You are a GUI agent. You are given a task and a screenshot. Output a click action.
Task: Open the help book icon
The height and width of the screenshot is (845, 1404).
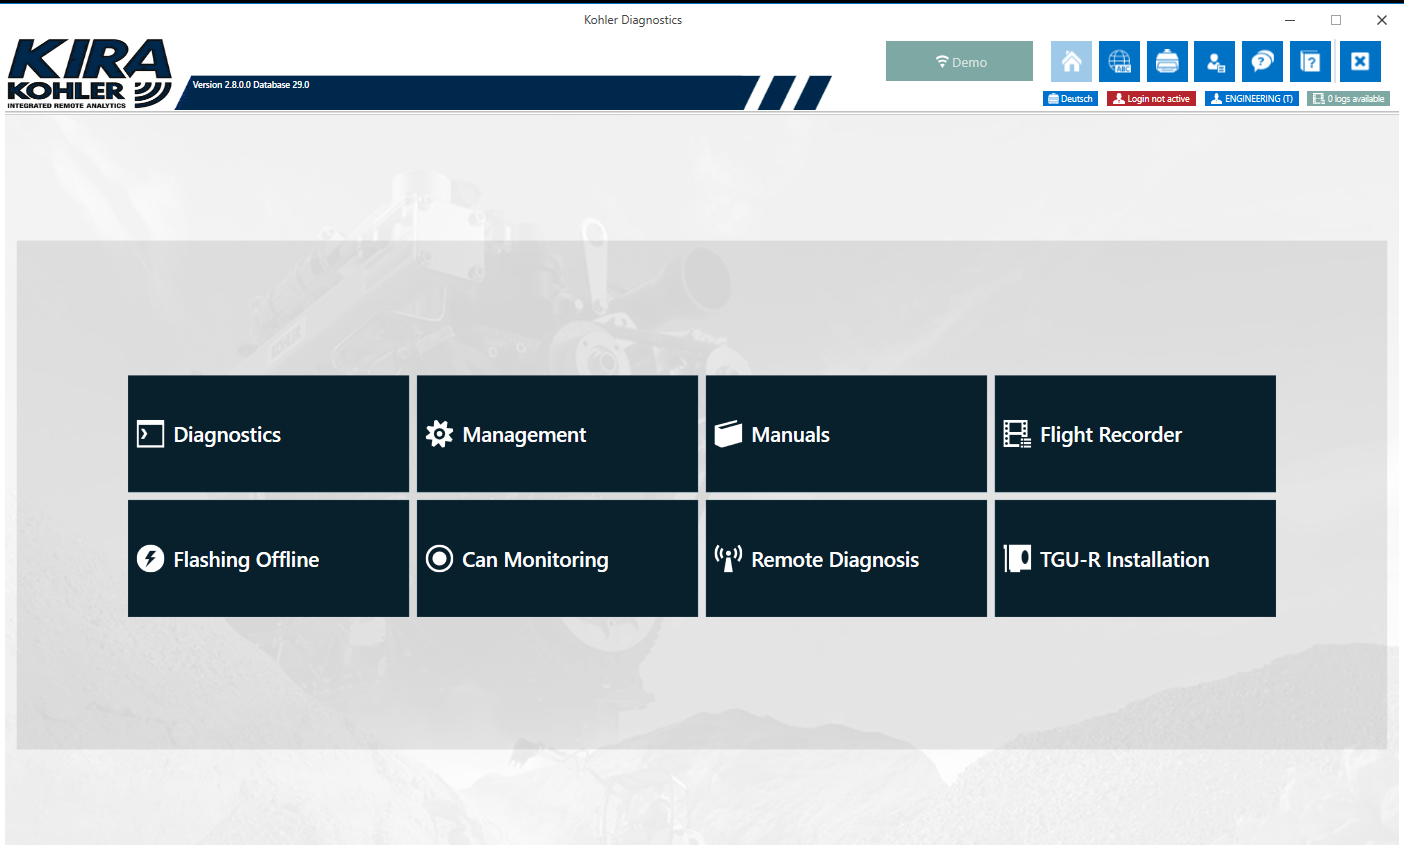coord(1310,62)
